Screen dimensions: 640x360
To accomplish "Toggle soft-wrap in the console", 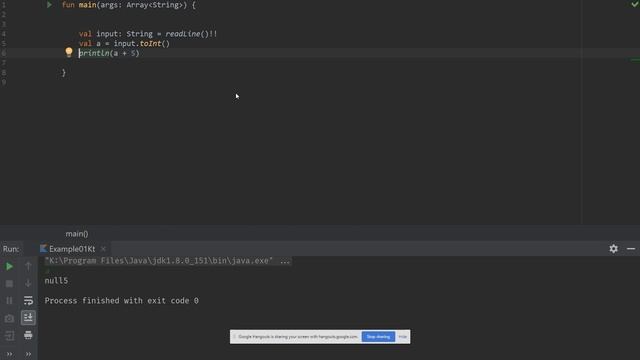I will coord(28,301).
